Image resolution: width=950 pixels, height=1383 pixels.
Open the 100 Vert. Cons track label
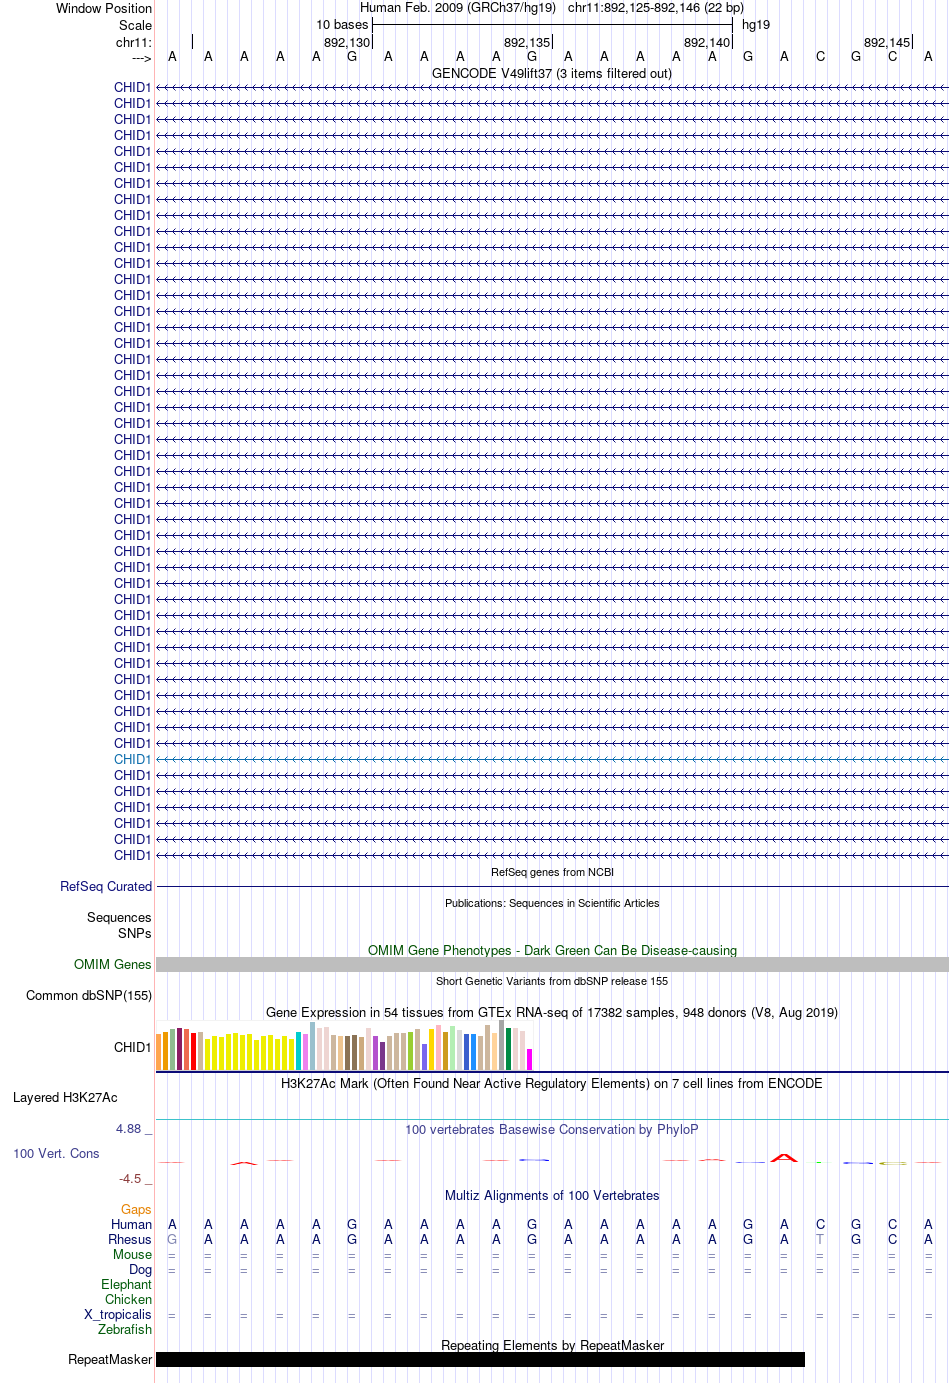56,1153
